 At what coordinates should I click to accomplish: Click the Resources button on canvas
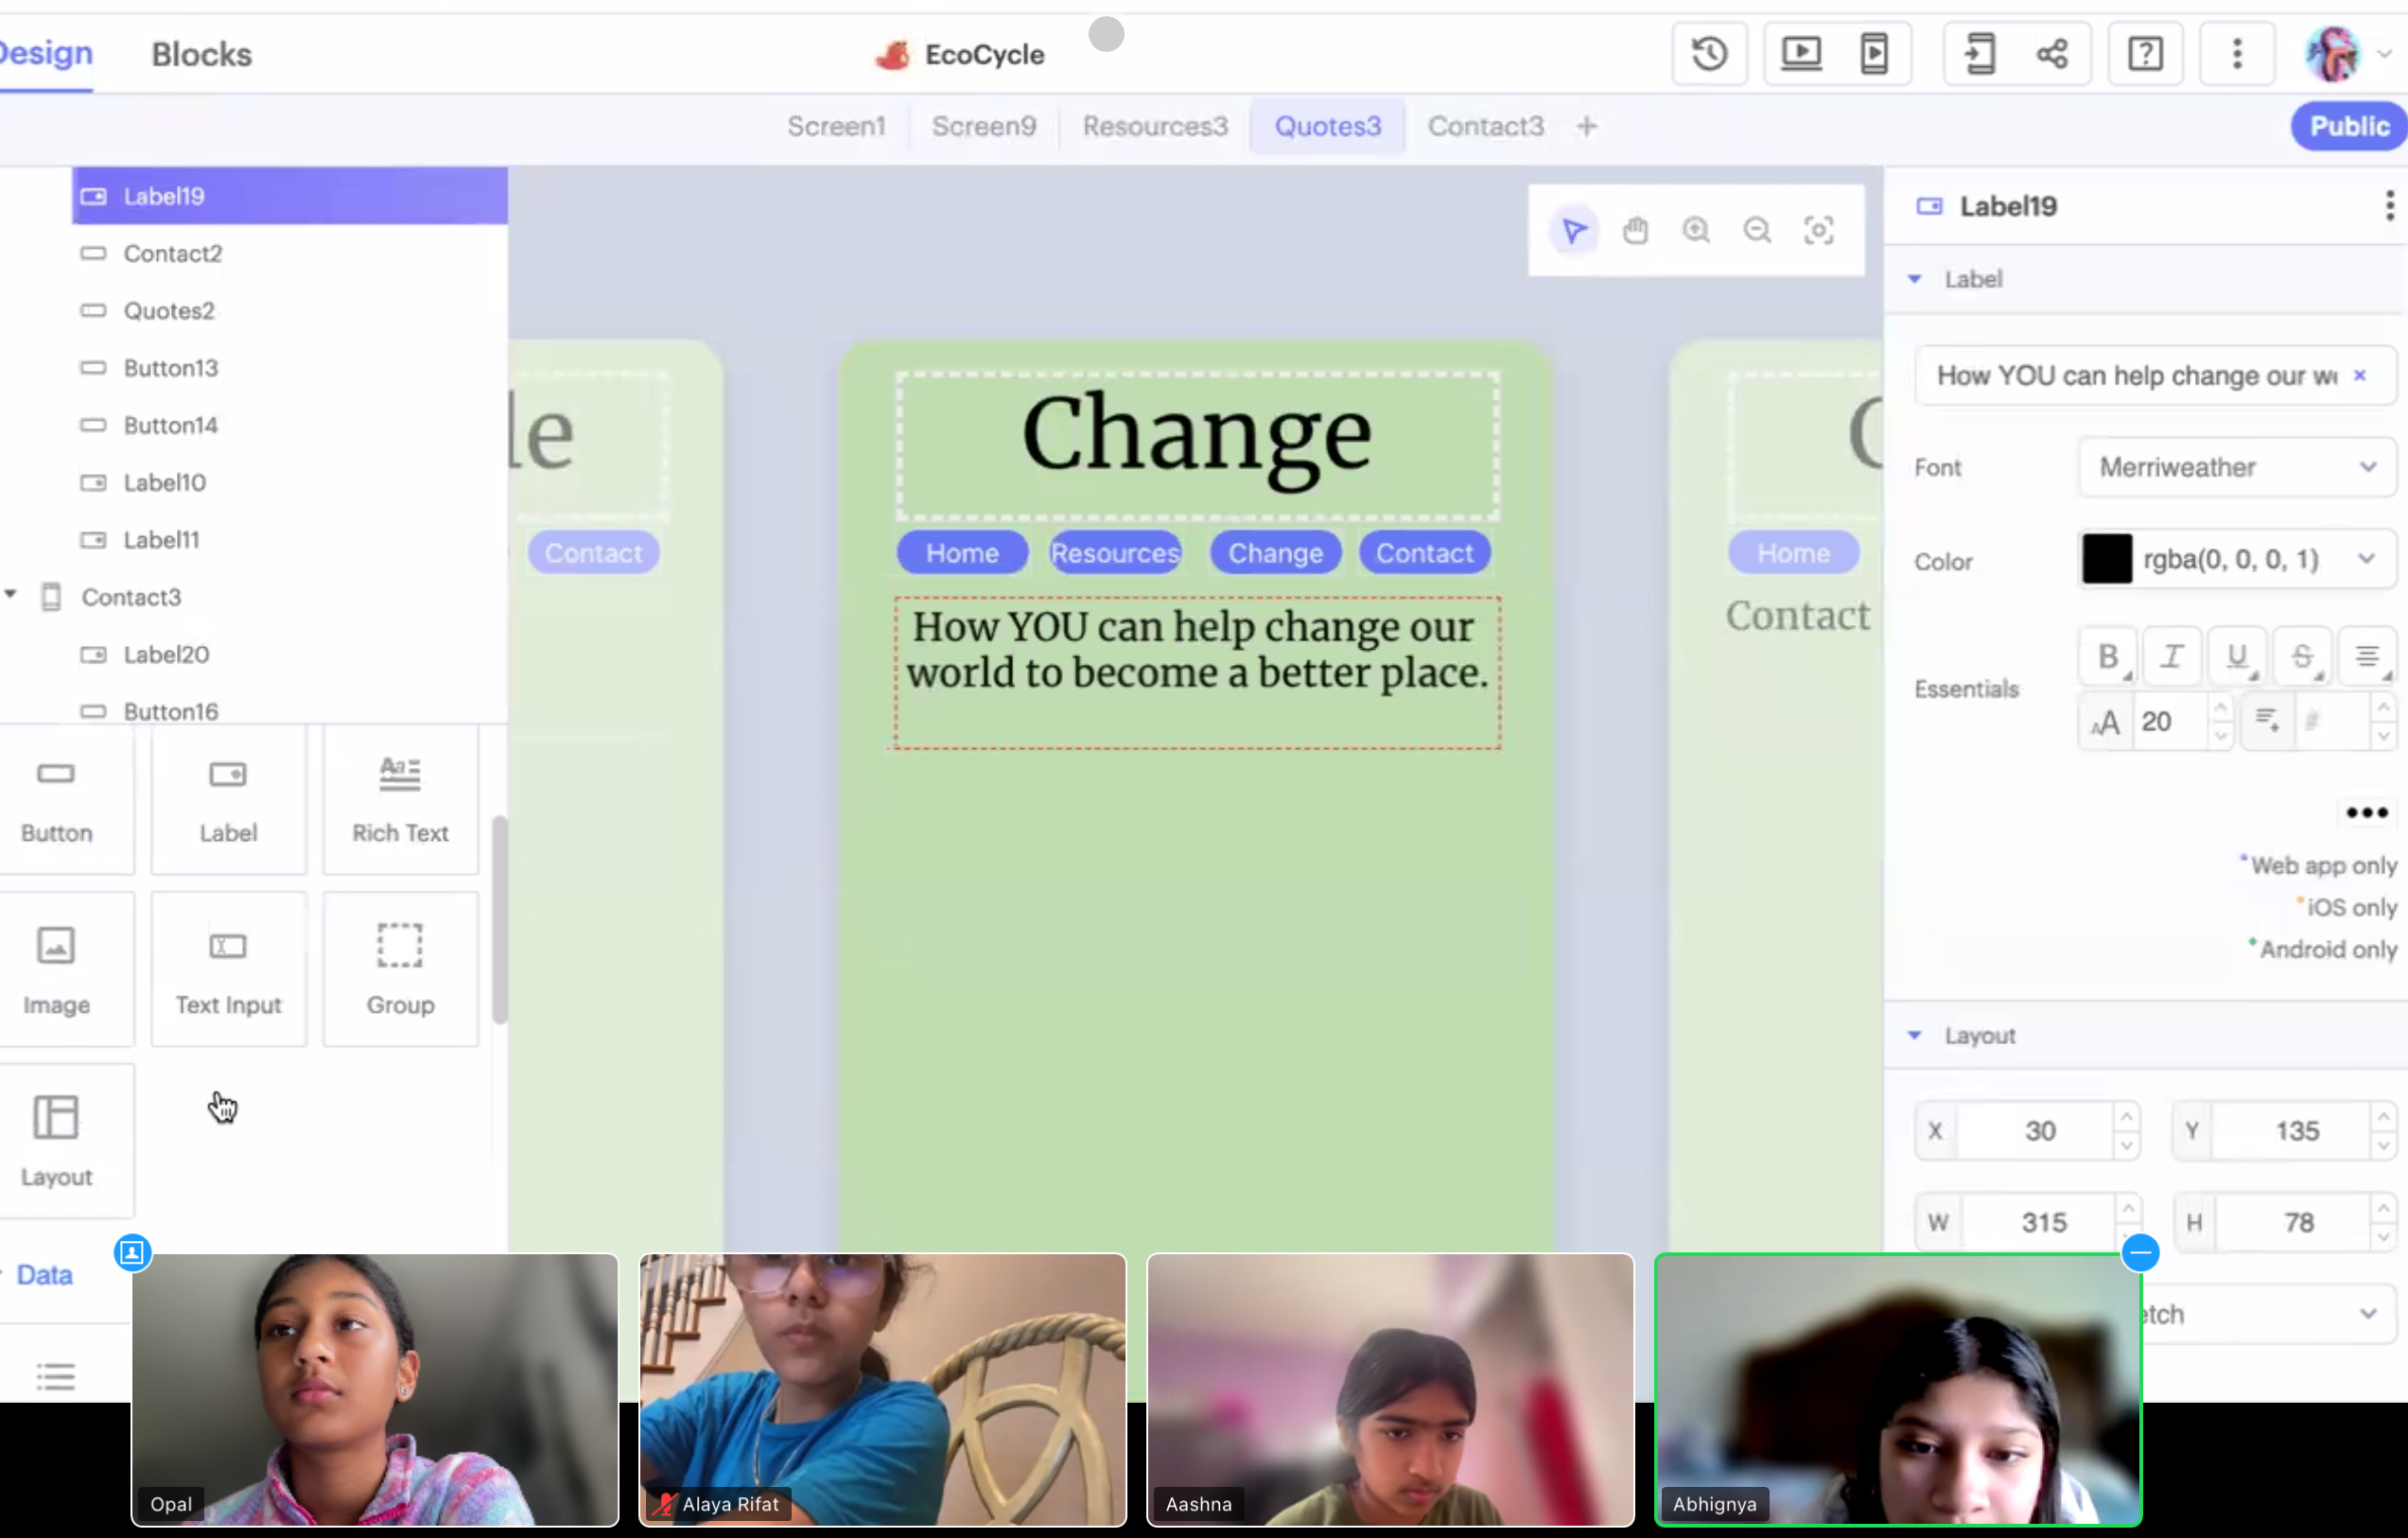[x=1115, y=553]
